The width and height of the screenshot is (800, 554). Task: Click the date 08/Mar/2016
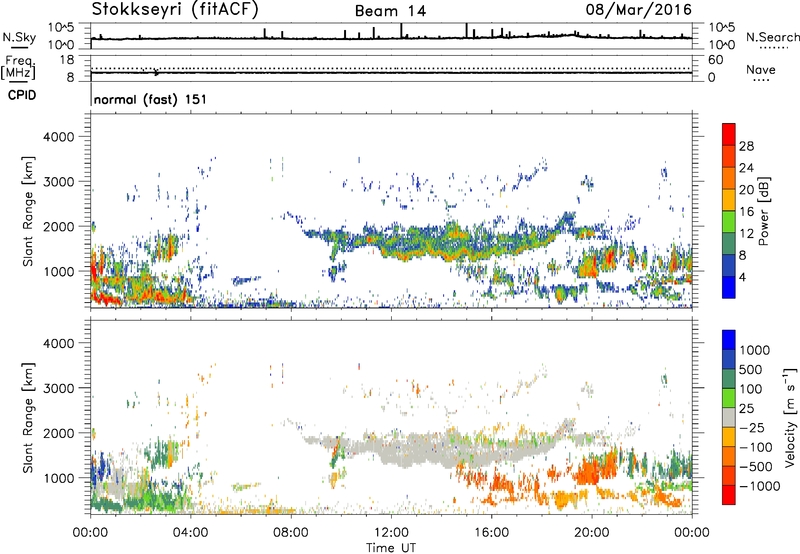[x=638, y=9]
